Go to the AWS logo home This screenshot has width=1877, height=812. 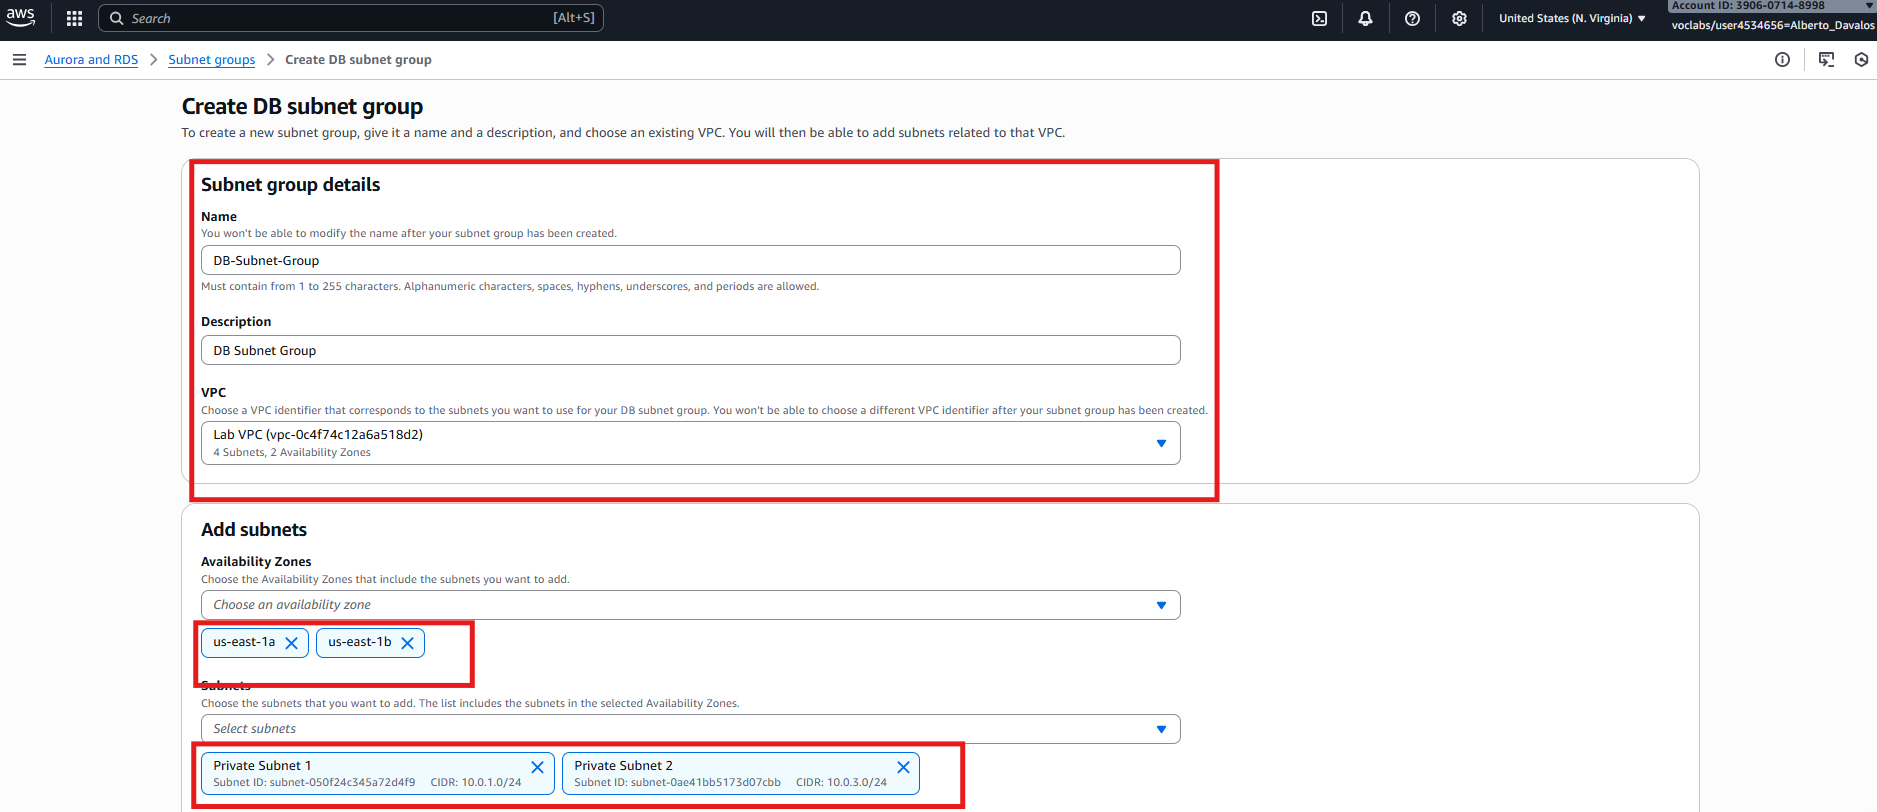pyautogui.click(x=21, y=17)
